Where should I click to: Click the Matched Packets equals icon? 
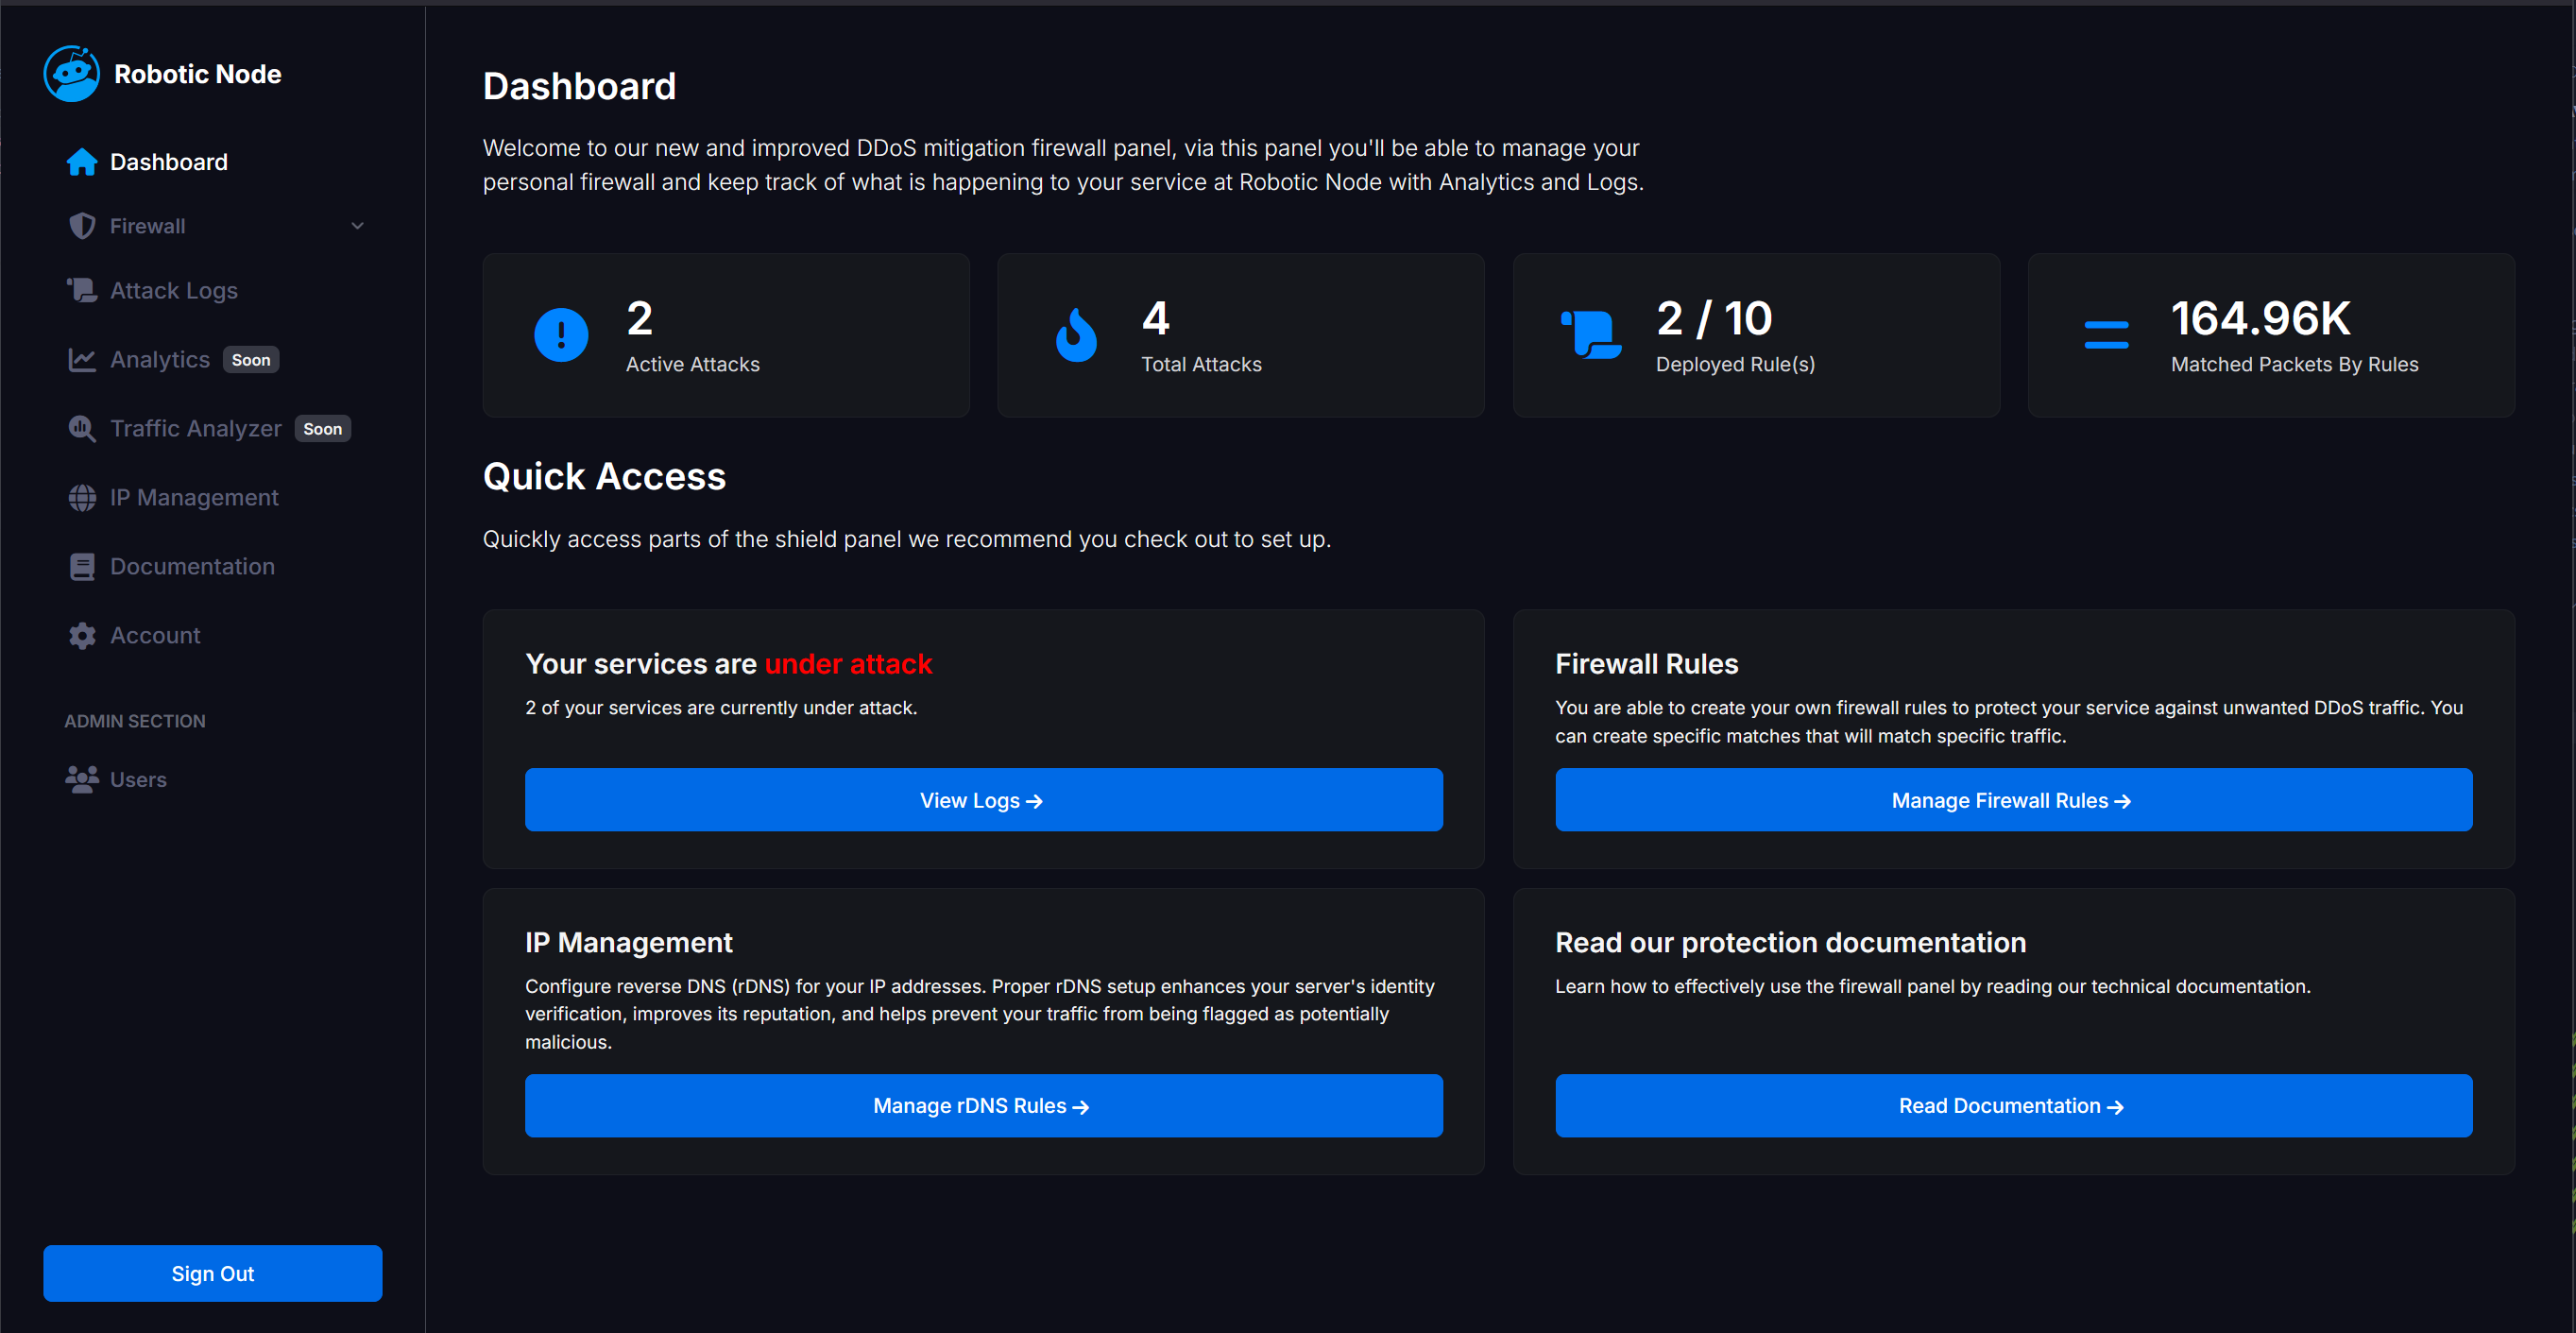click(x=2106, y=335)
